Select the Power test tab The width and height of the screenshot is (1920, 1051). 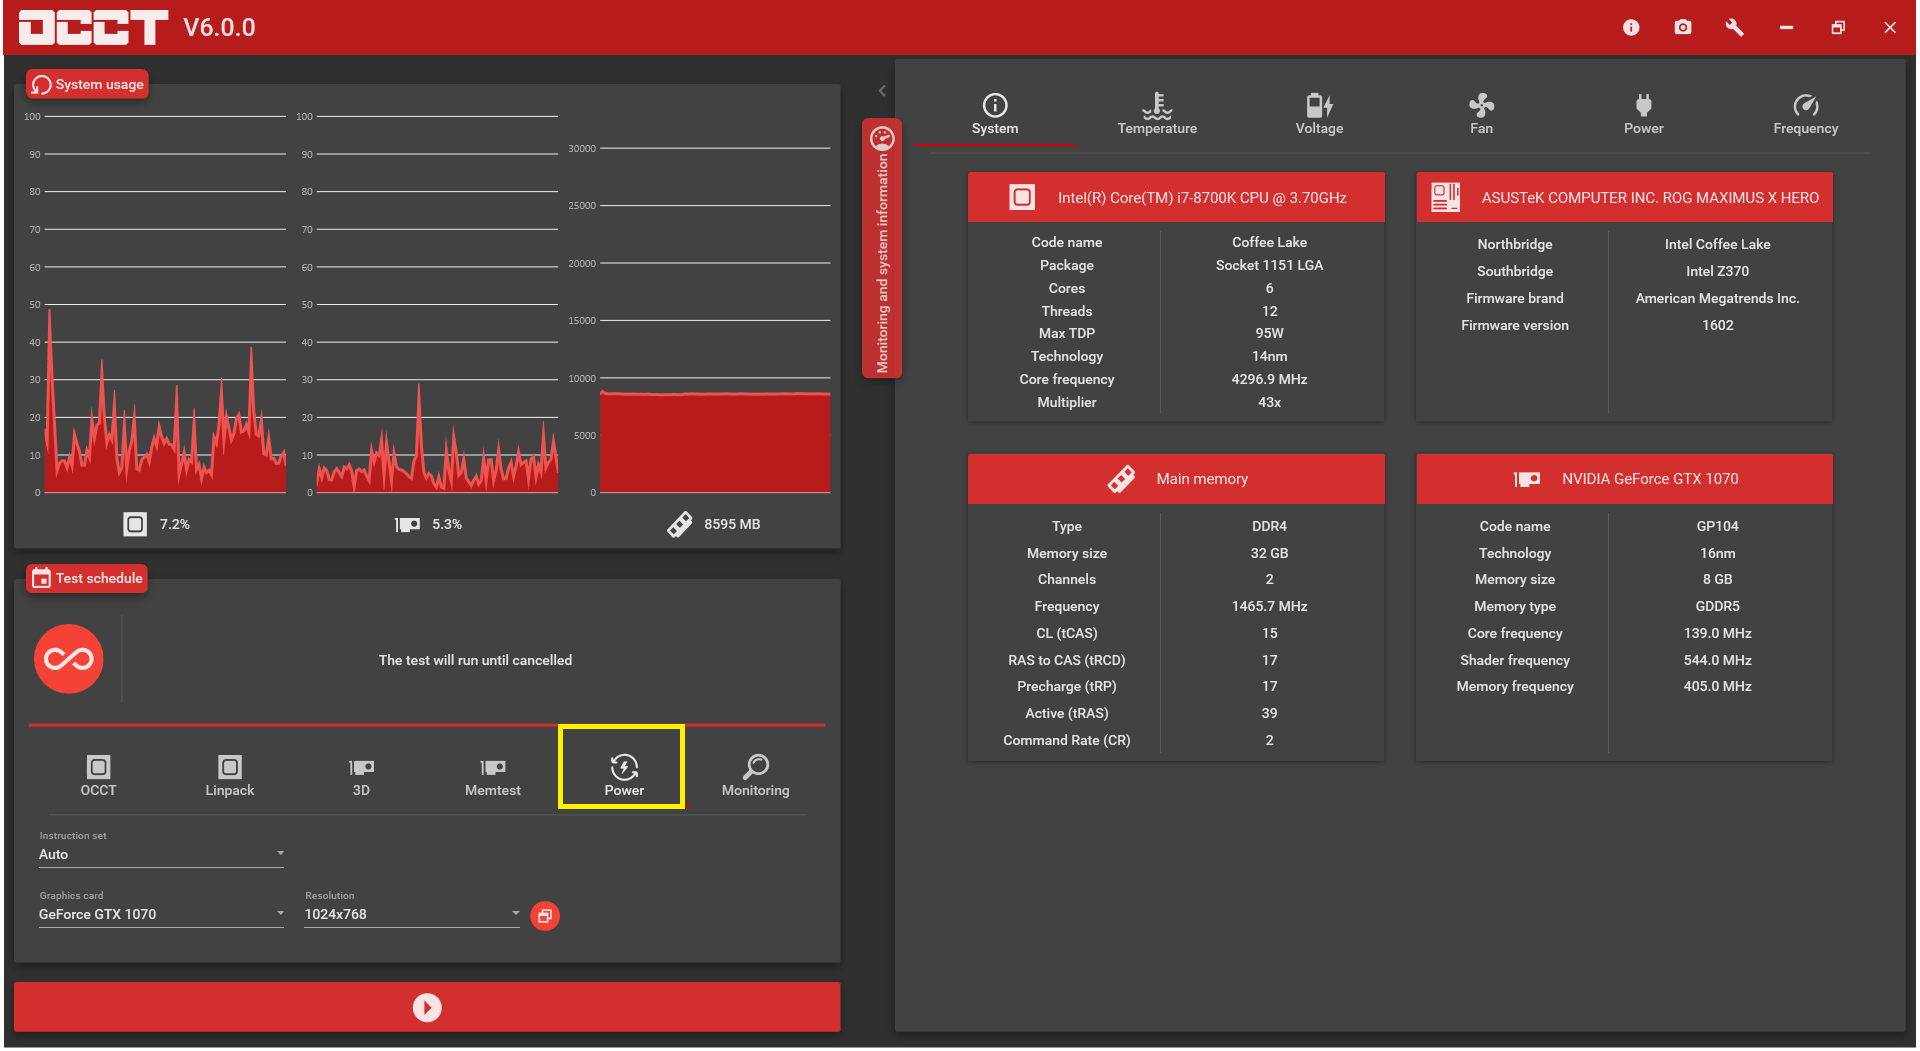pos(624,776)
